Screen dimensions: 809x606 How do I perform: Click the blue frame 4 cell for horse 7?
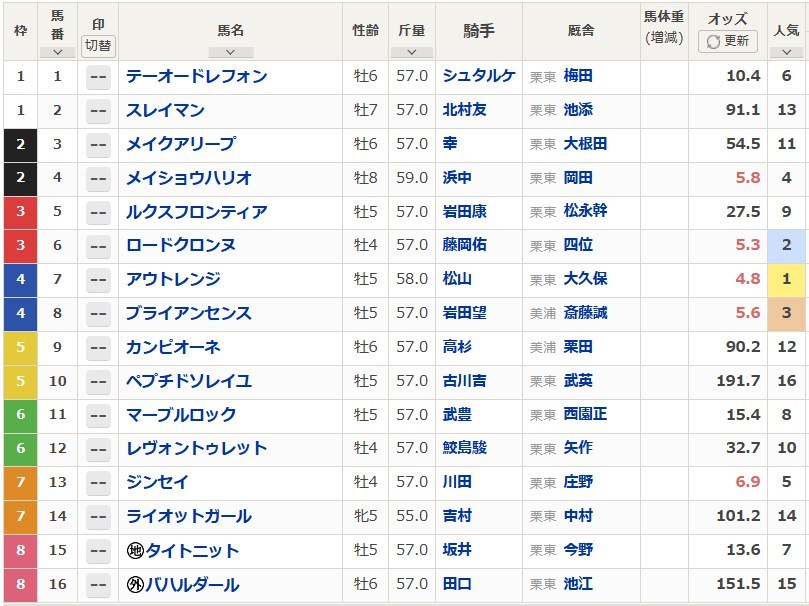point(21,280)
